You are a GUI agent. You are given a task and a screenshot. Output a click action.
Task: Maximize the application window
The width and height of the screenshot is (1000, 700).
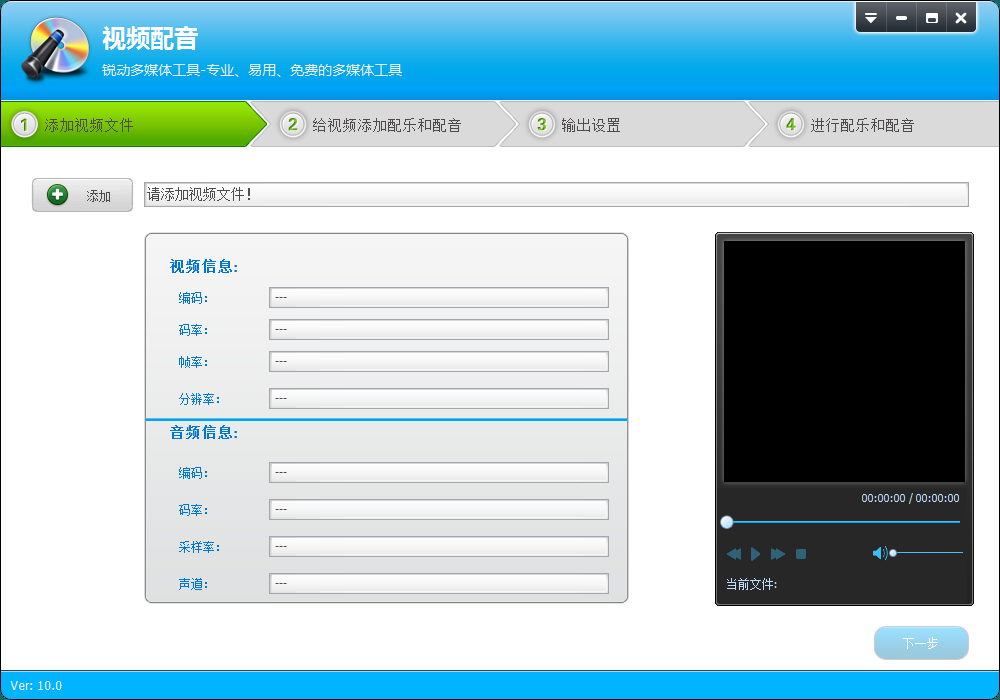coord(931,18)
